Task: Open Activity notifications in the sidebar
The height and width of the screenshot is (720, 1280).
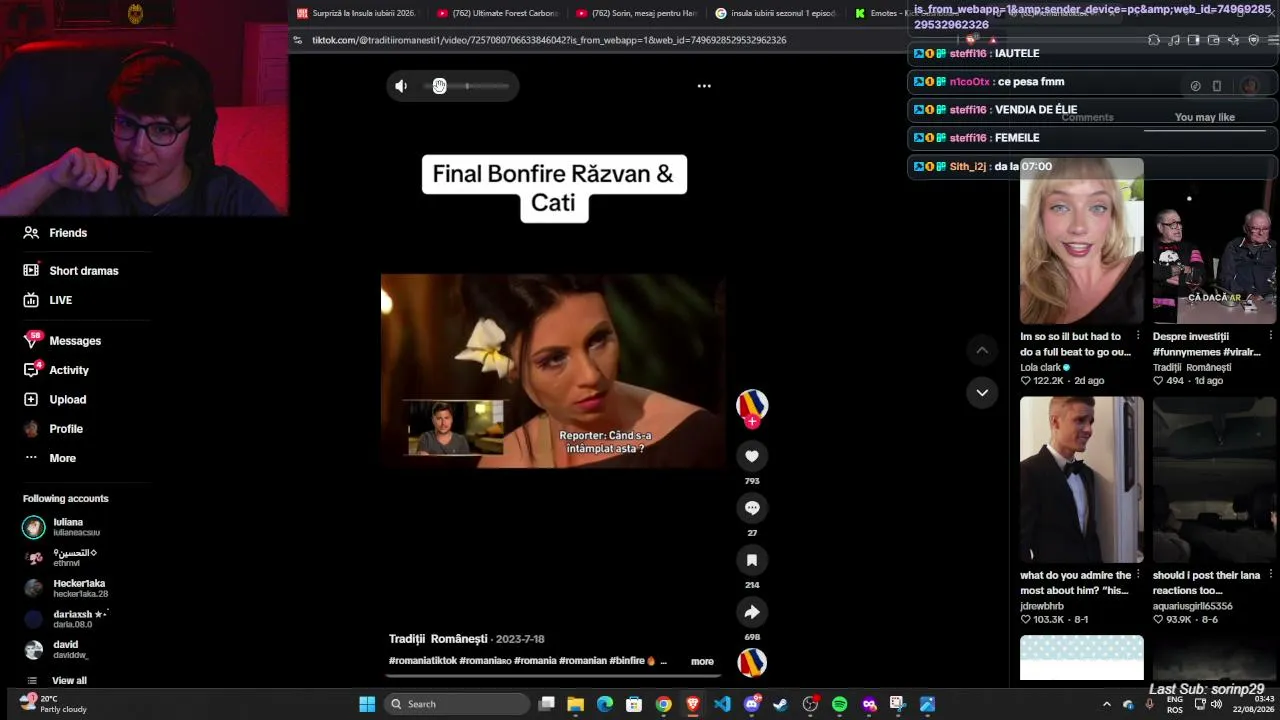Action: tap(57, 370)
